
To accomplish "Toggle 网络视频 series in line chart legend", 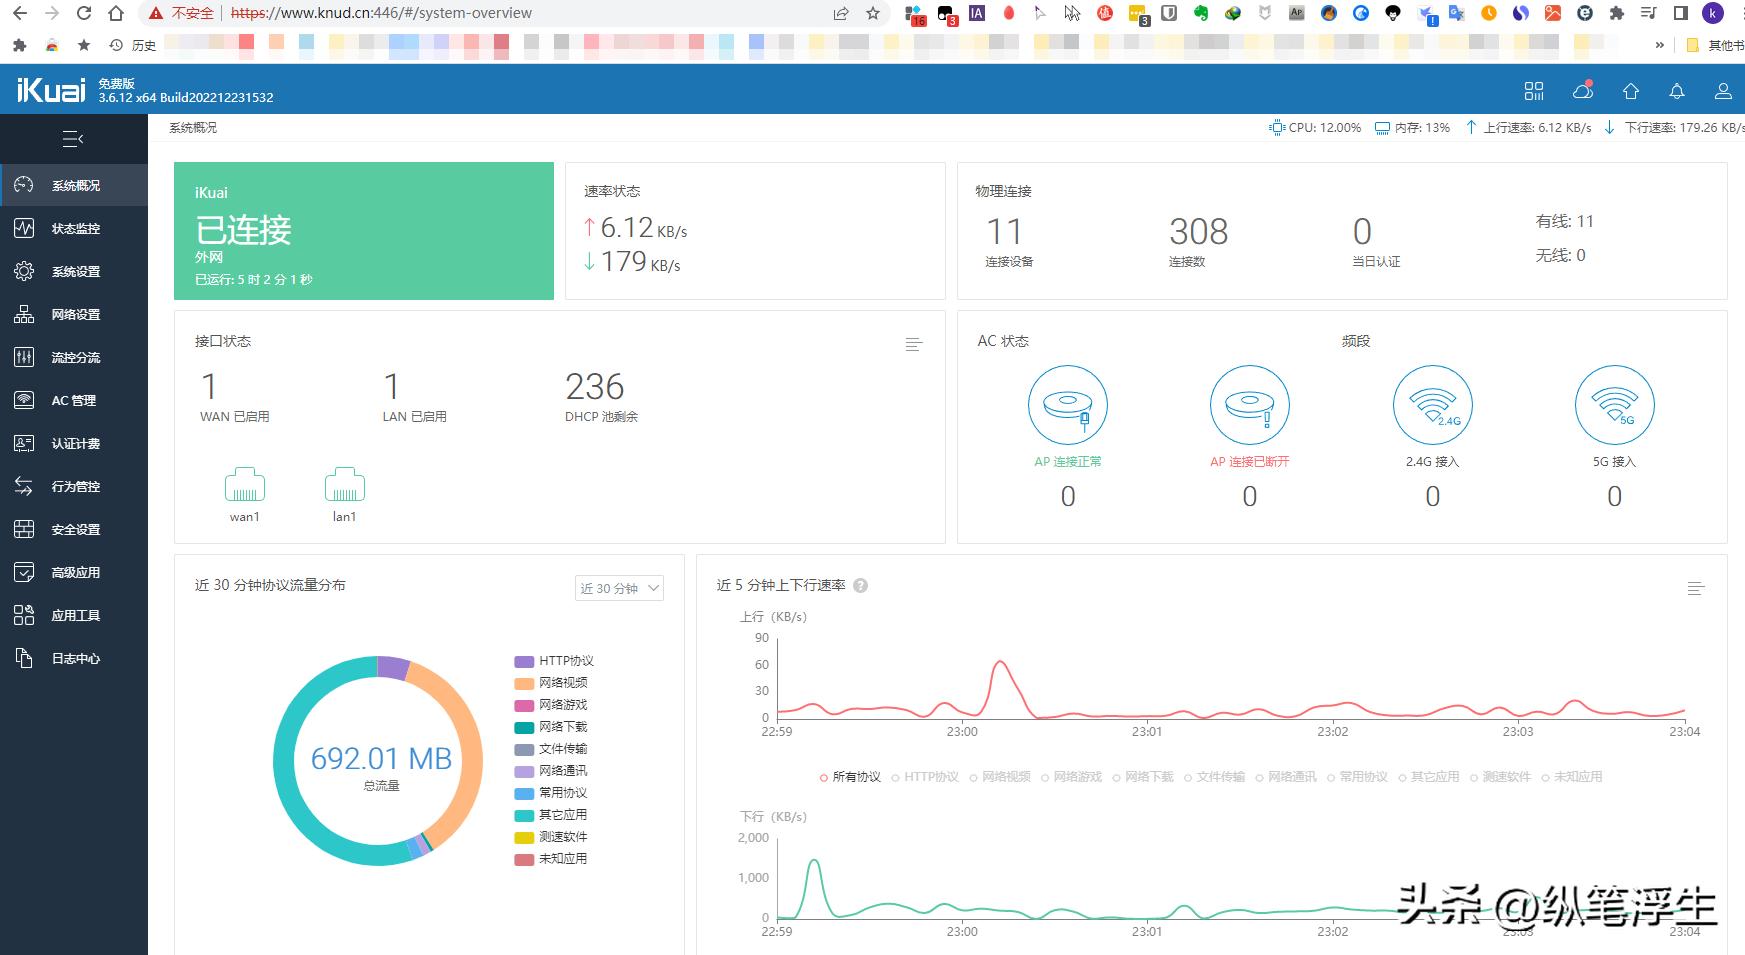I will click(x=1000, y=777).
